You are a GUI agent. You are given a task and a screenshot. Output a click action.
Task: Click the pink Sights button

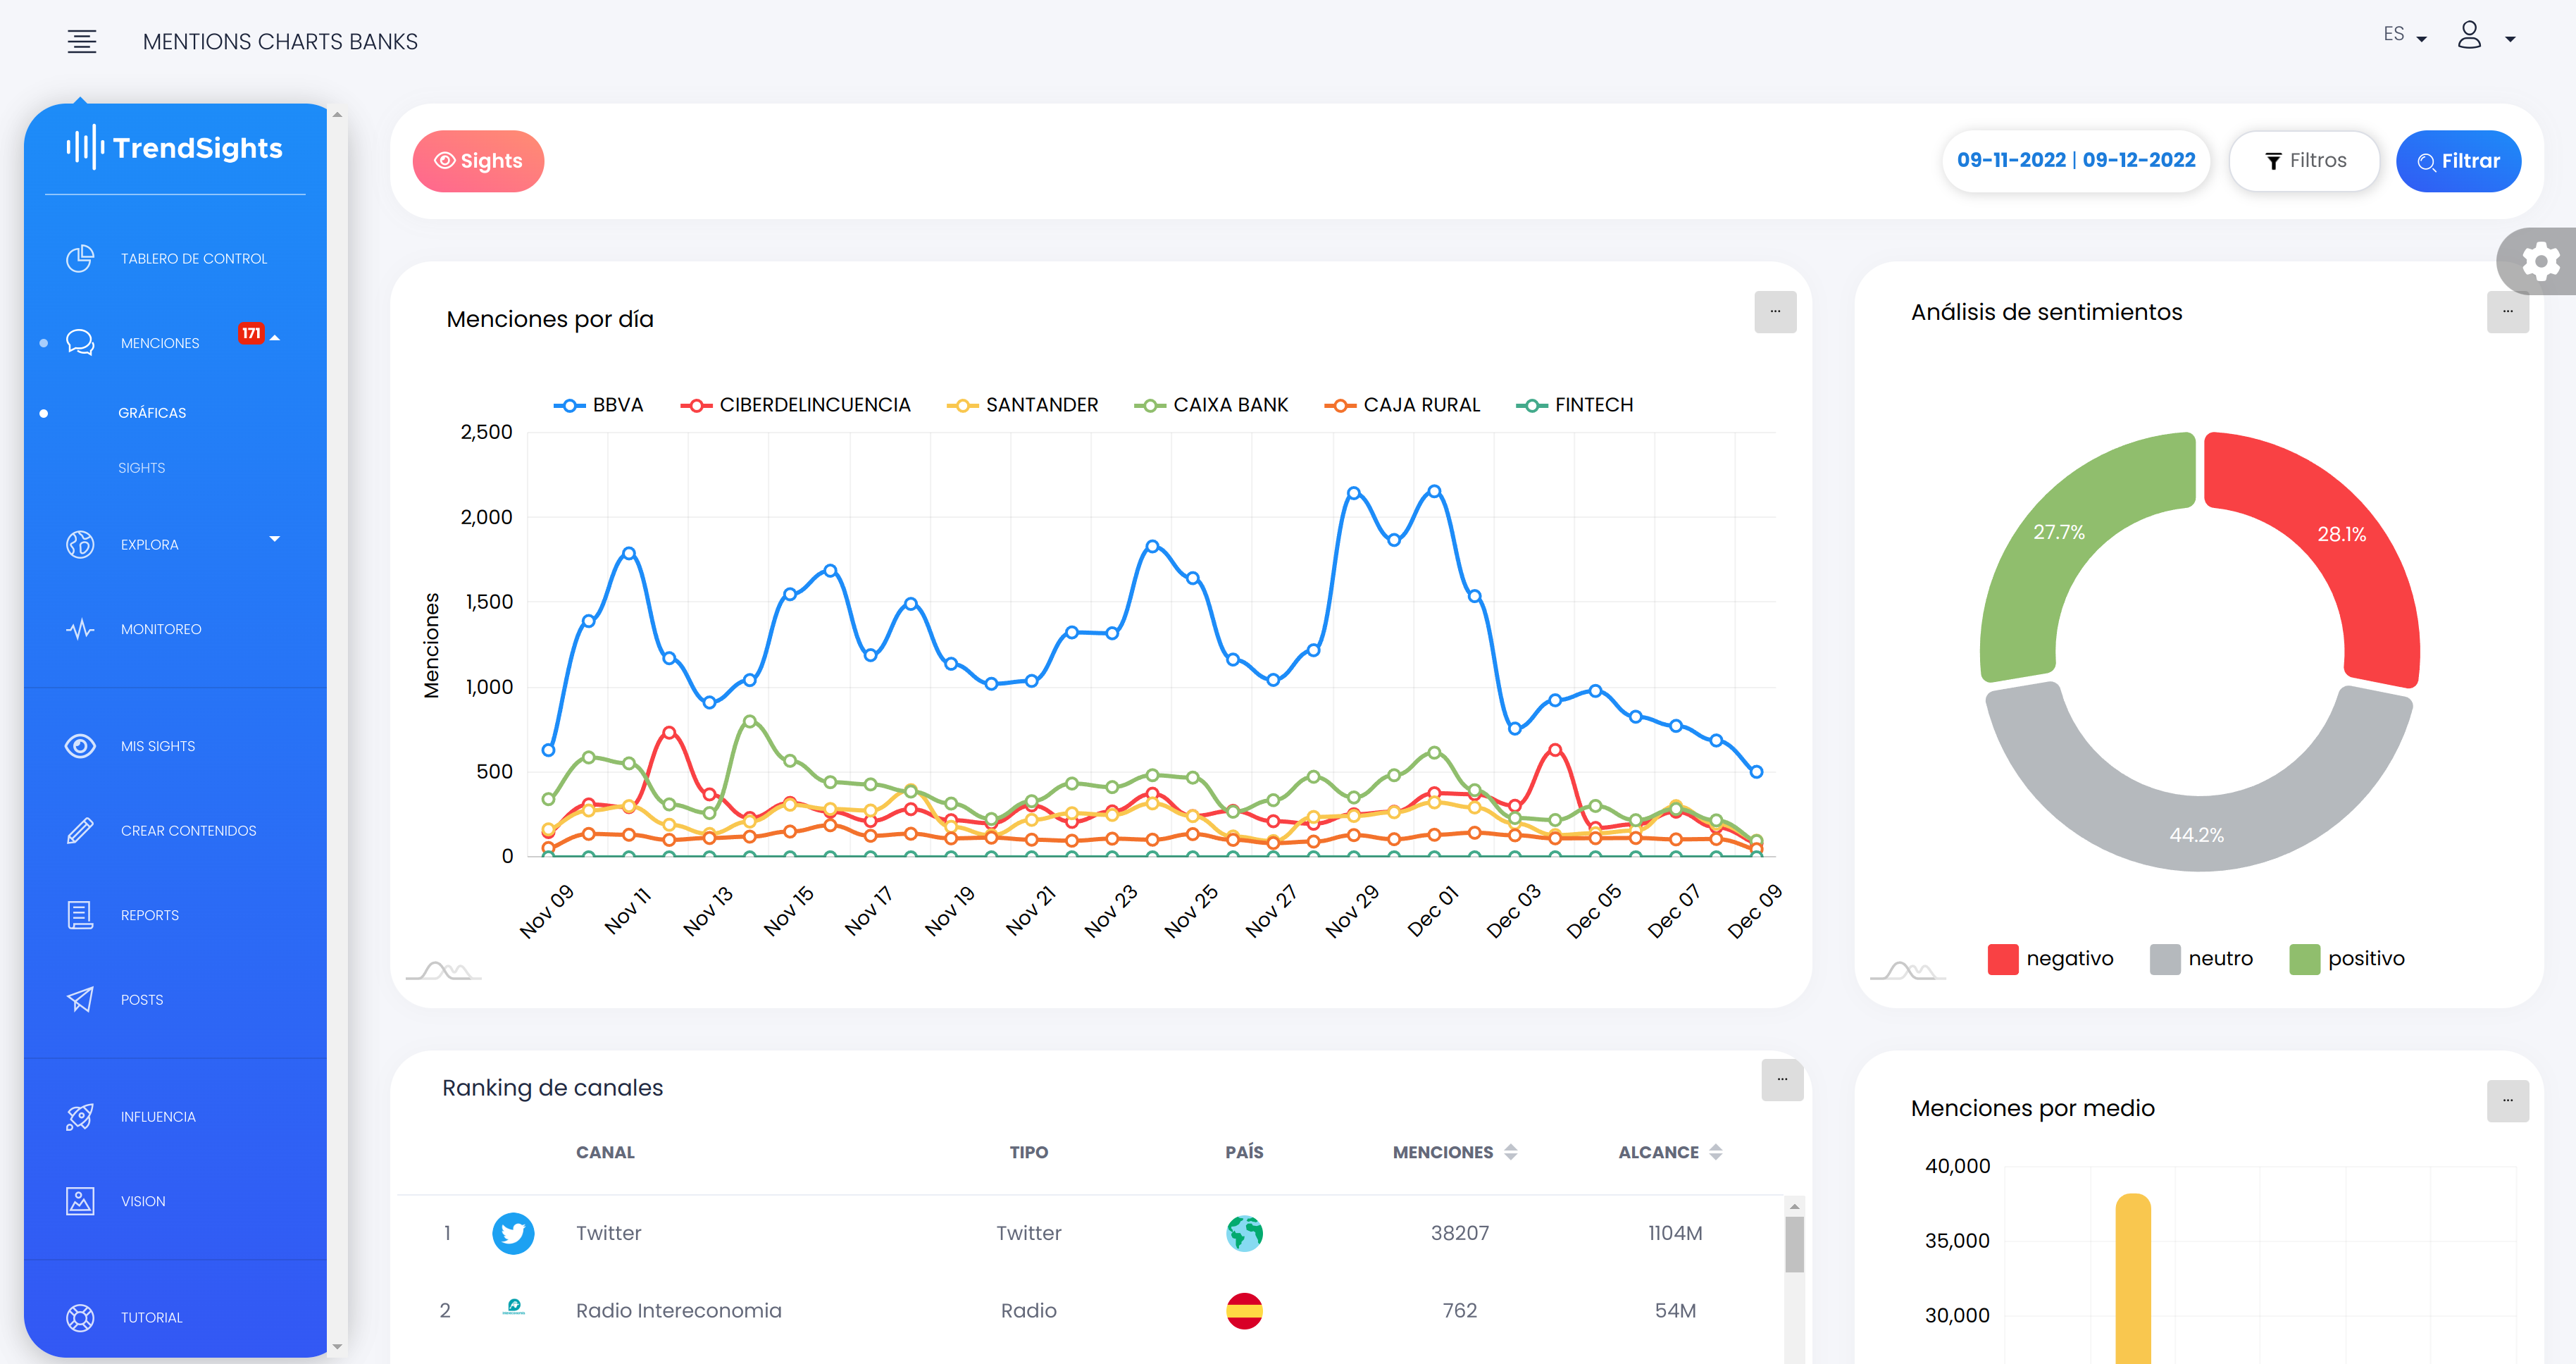click(x=478, y=161)
